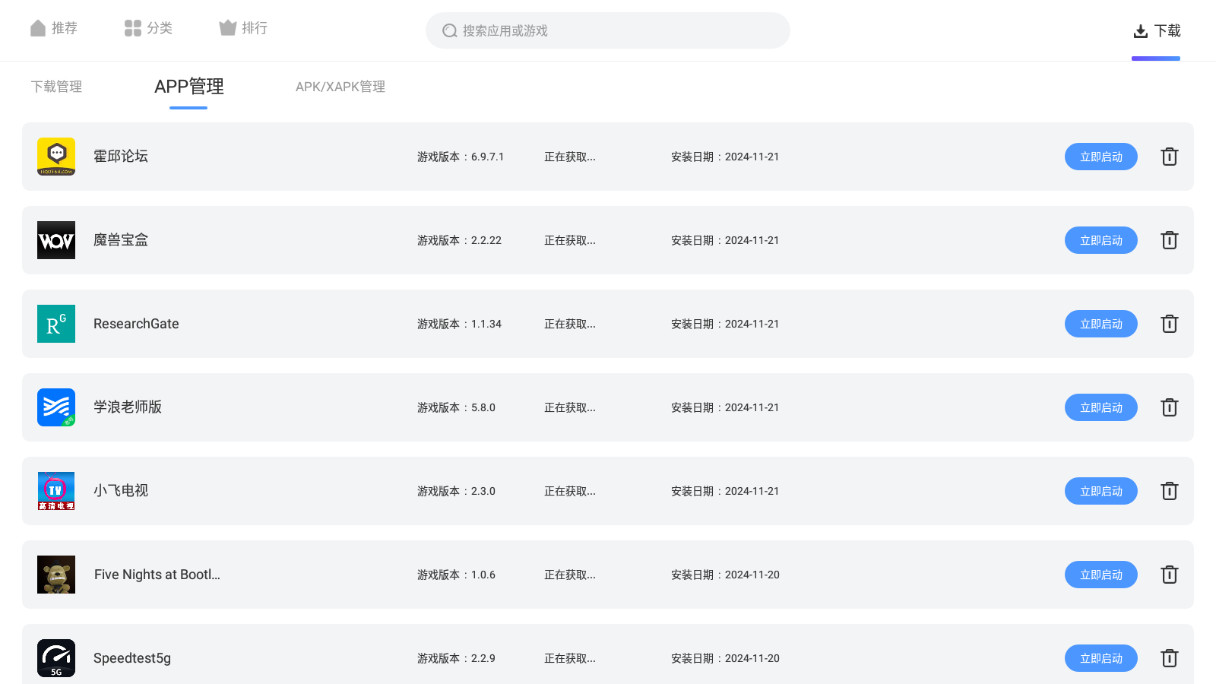This screenshot has height=684, width=1216.
Task: Launch 霍邱论坛 with 立即启动
Action: [1101, 157]
